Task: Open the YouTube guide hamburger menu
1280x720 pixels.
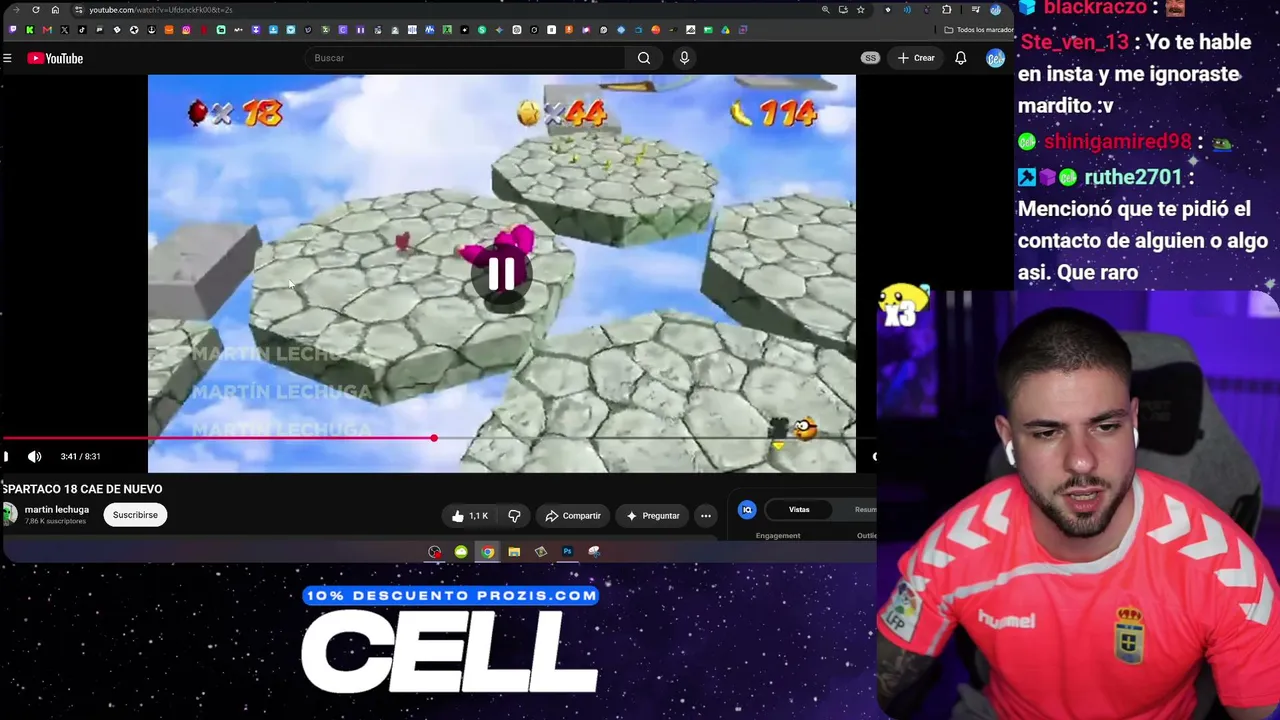Action: point(7,59)
